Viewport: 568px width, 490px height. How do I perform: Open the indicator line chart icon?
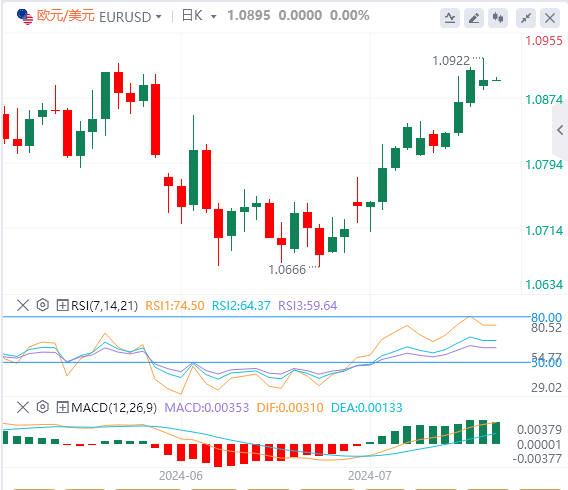pyautogui.click(x=450, y=18)
